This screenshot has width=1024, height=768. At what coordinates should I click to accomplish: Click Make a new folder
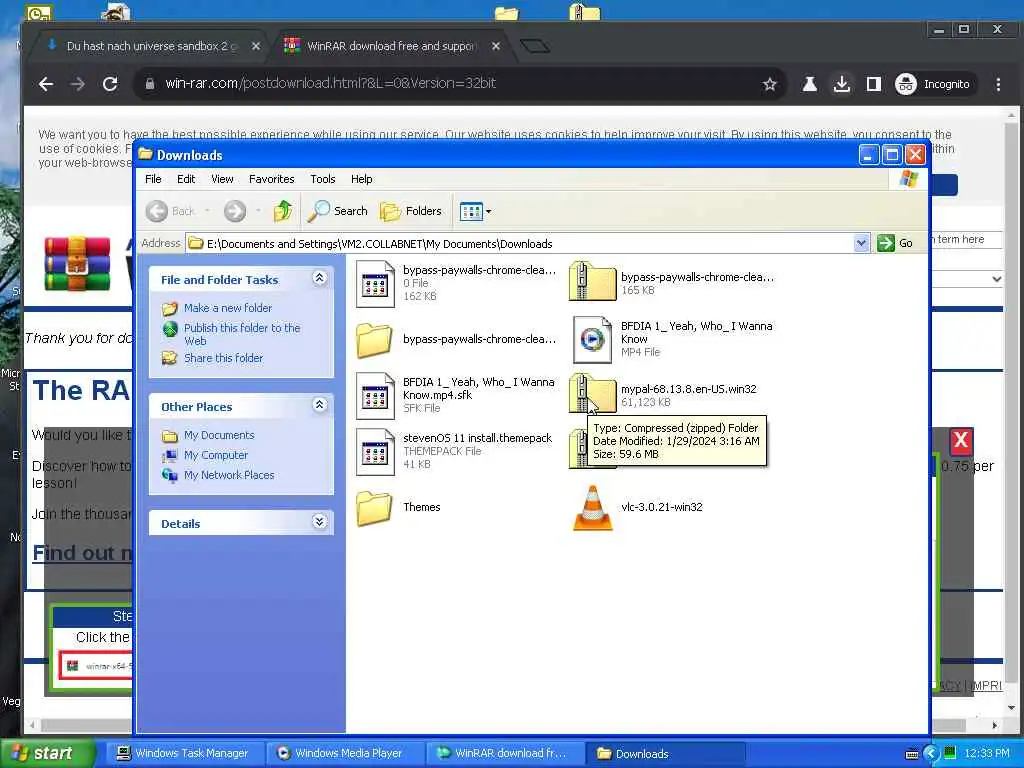[x=227, y=308]
